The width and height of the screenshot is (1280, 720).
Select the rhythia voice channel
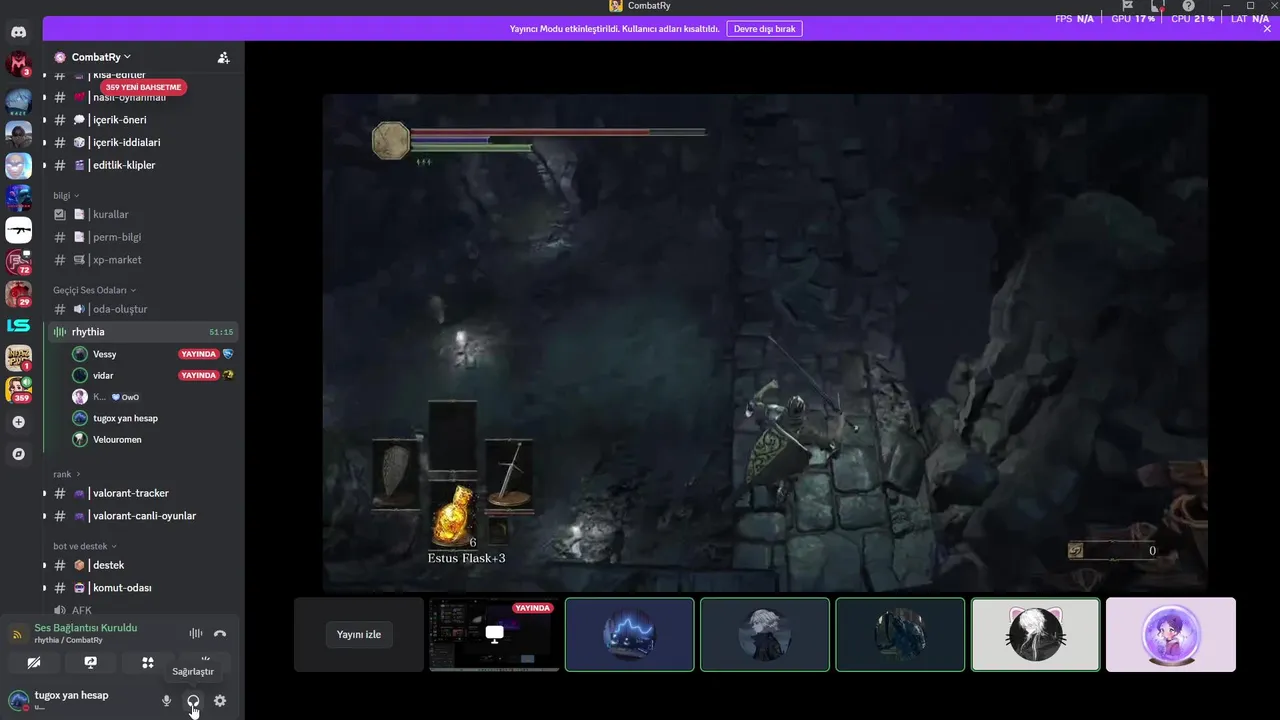pyautogui.click(x=144, y=332)
